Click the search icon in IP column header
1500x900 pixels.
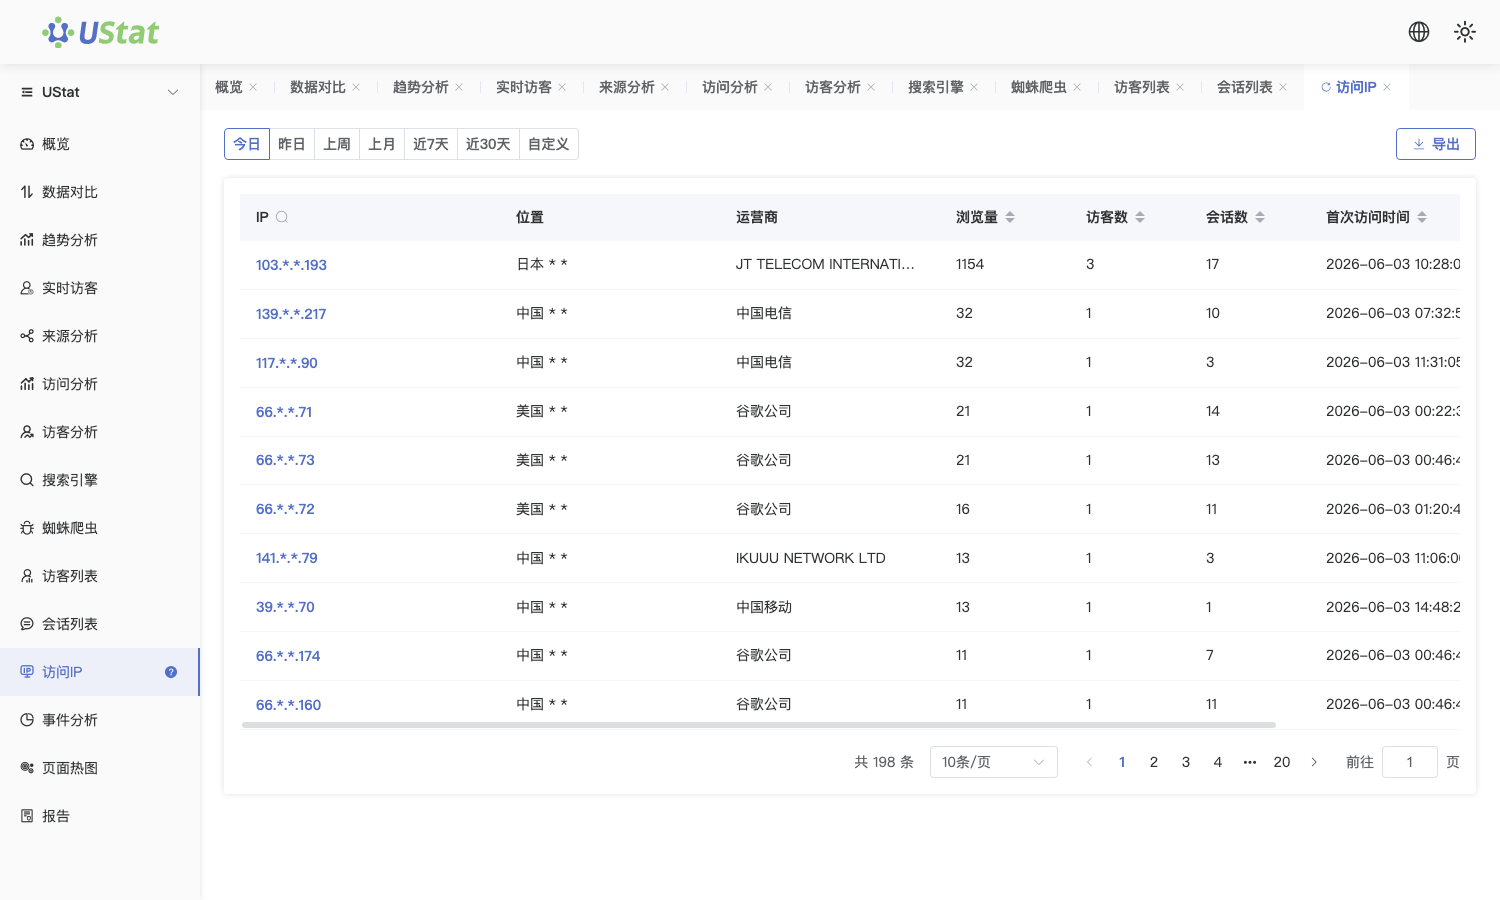(282, 217)
